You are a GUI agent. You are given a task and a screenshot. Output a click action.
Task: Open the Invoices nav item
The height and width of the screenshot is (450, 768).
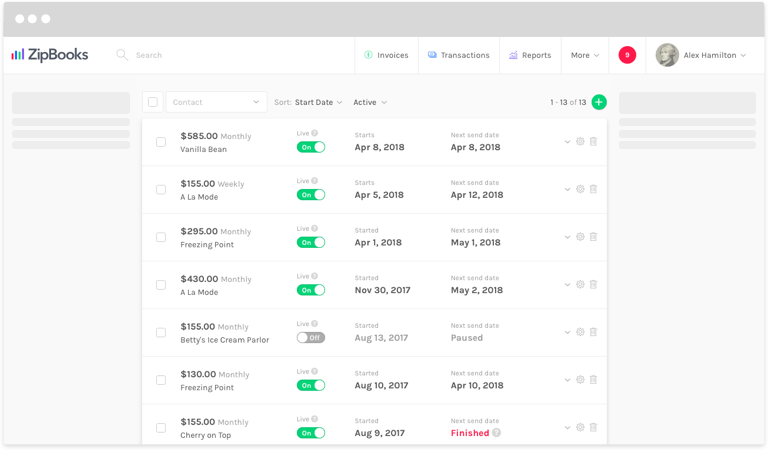coord(386,55)
